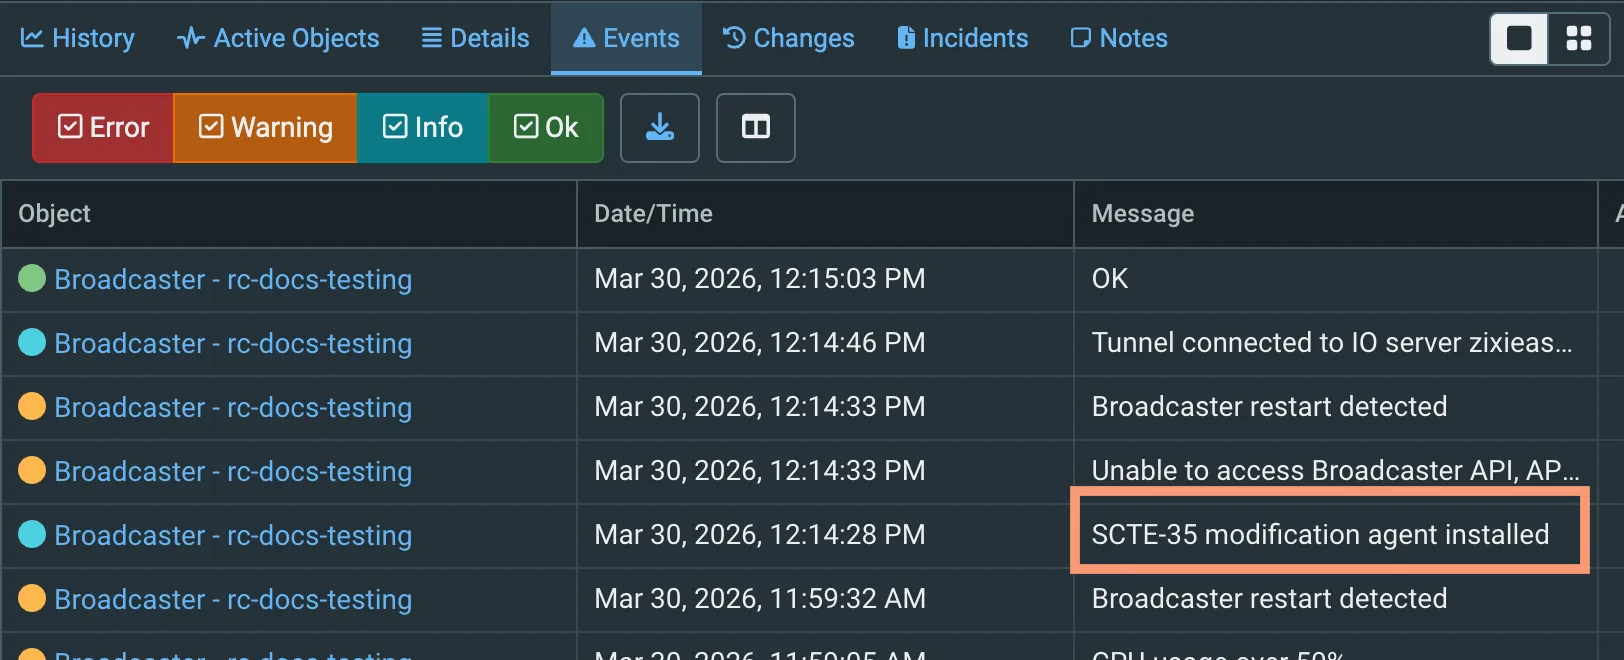Open the Incidents tab
Screen dimensions: 1624x660
[x=962, y=38]
